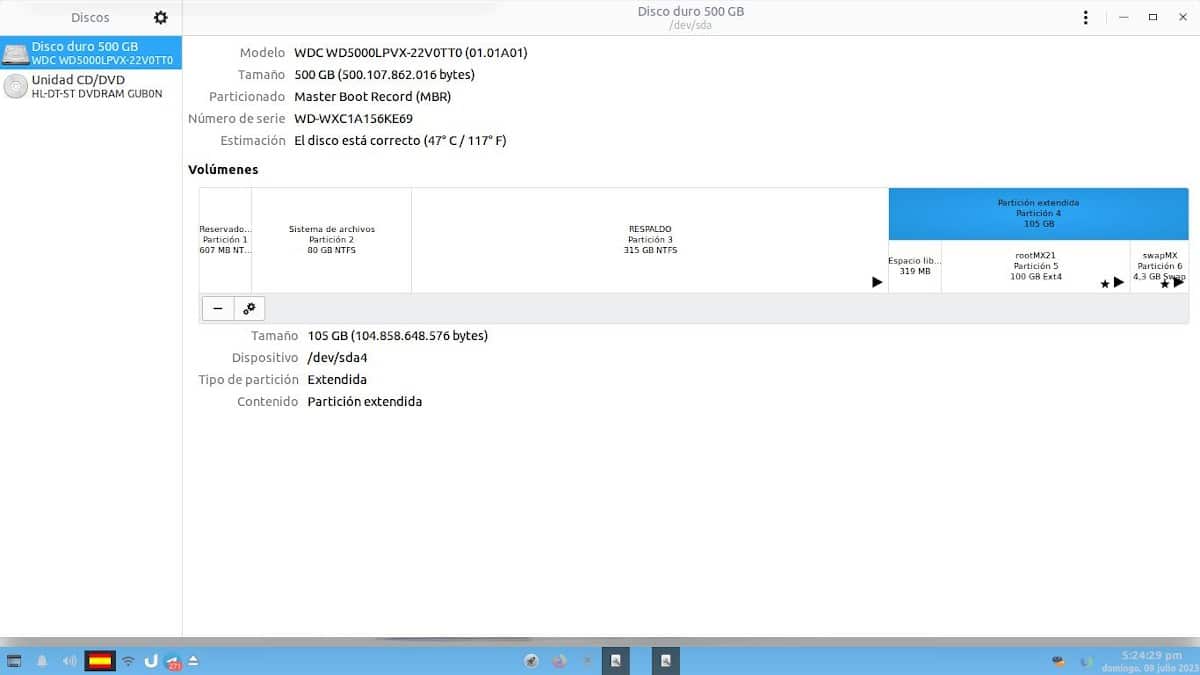Select swapMX Partición 6 volume block

point(1160,266)
